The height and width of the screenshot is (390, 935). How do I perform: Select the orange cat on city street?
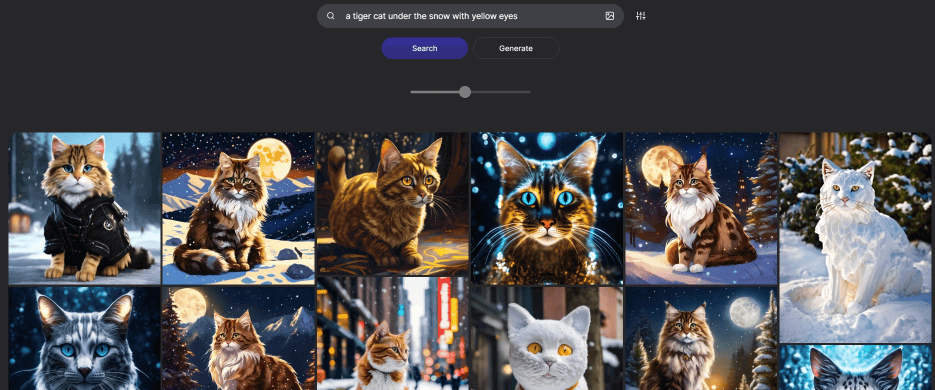[x=392, y=334]
